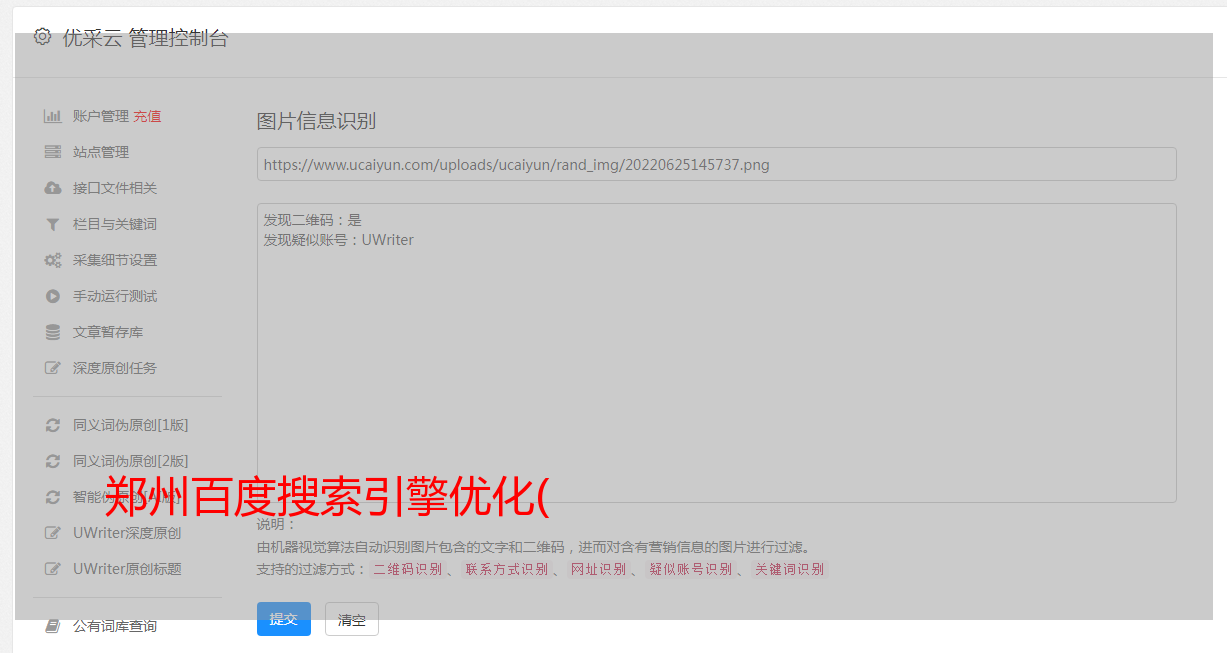The height and width of the screenshot is (653, 1227).
Task: Open 深度原创任务 menu item
Action: [115, 368]
